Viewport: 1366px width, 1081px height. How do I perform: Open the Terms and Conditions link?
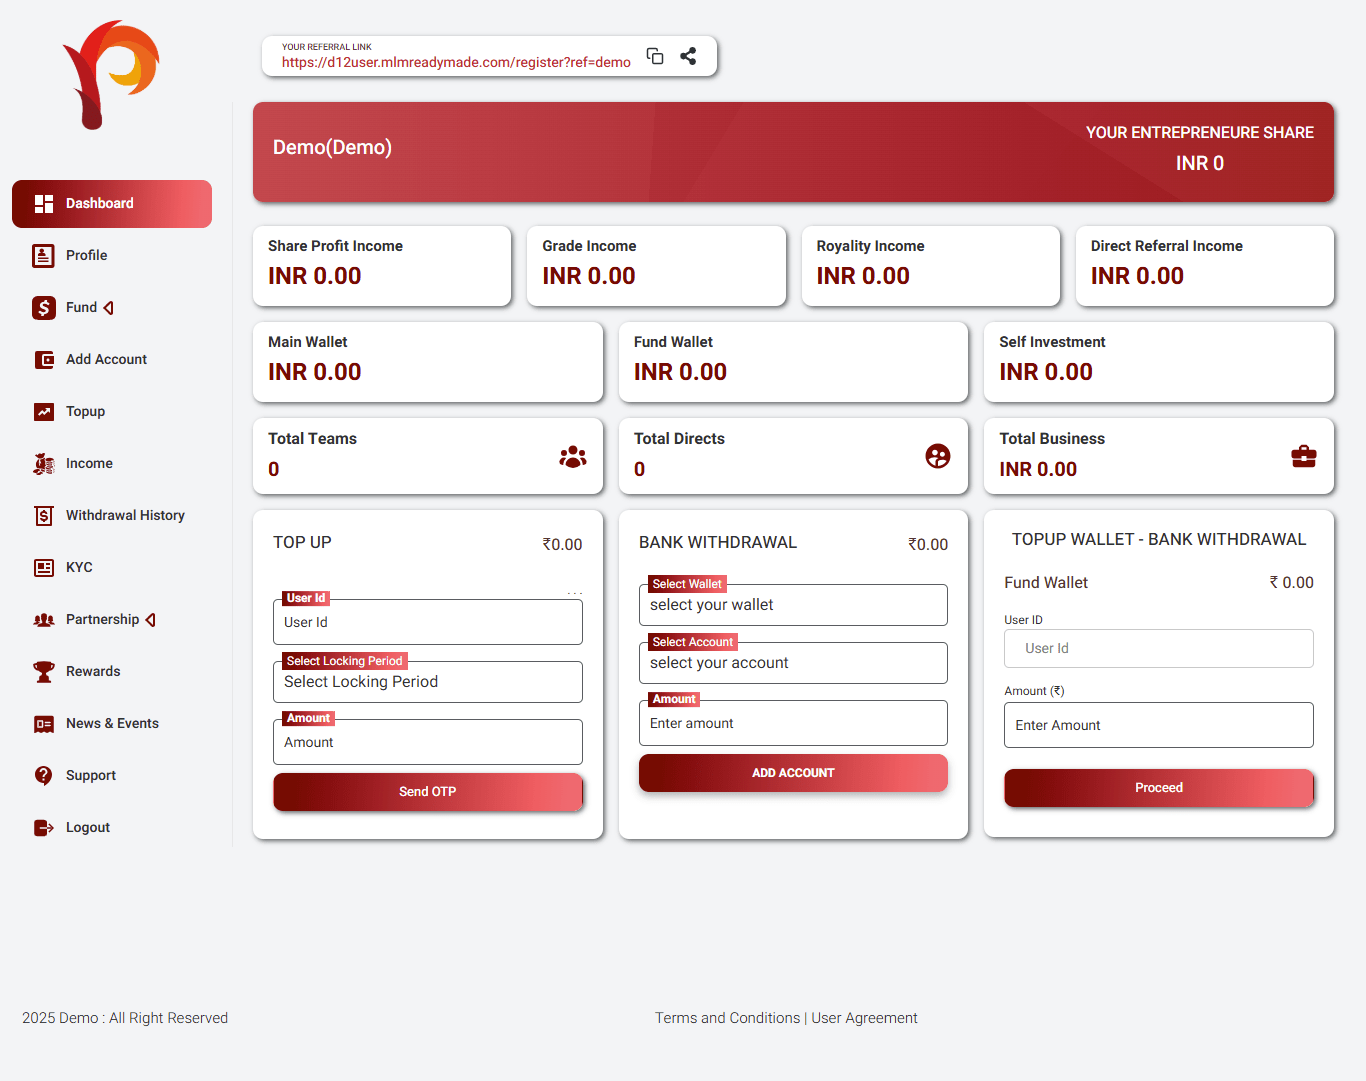[x=727, y=1018]
